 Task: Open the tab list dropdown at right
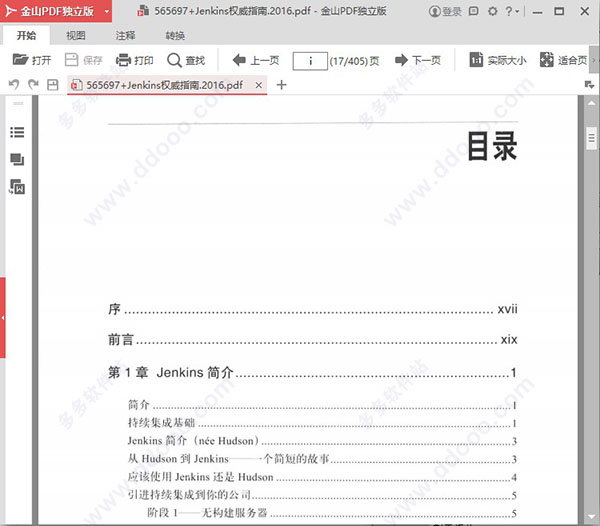click(x=589, y=85)
